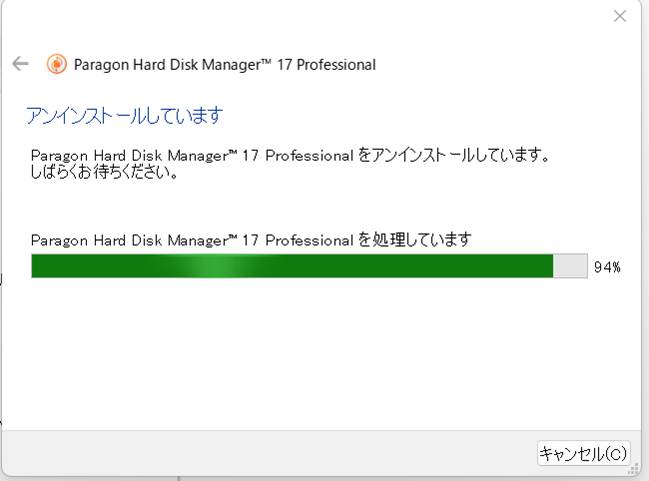Click the resize grip at window corner
Viewport: 649px width, 481px height.
[635, 467]
